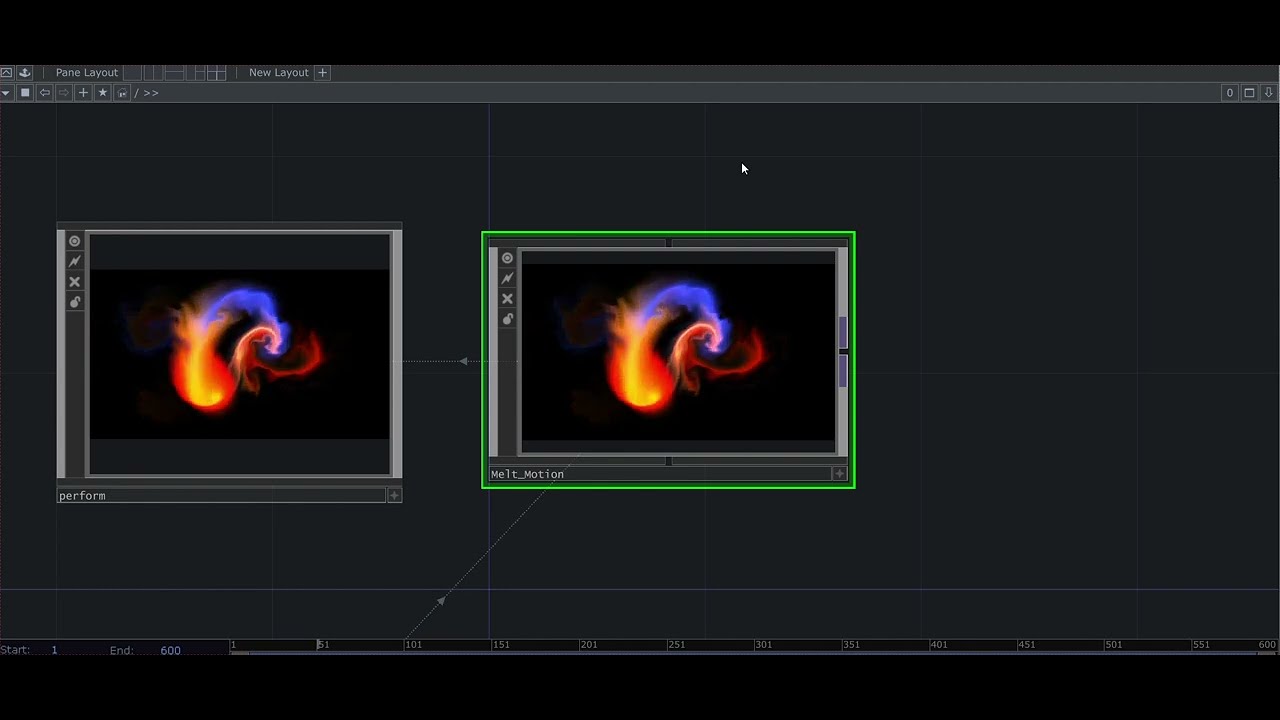Click the 0 button at pane bar right

[x=1230, y=93]
